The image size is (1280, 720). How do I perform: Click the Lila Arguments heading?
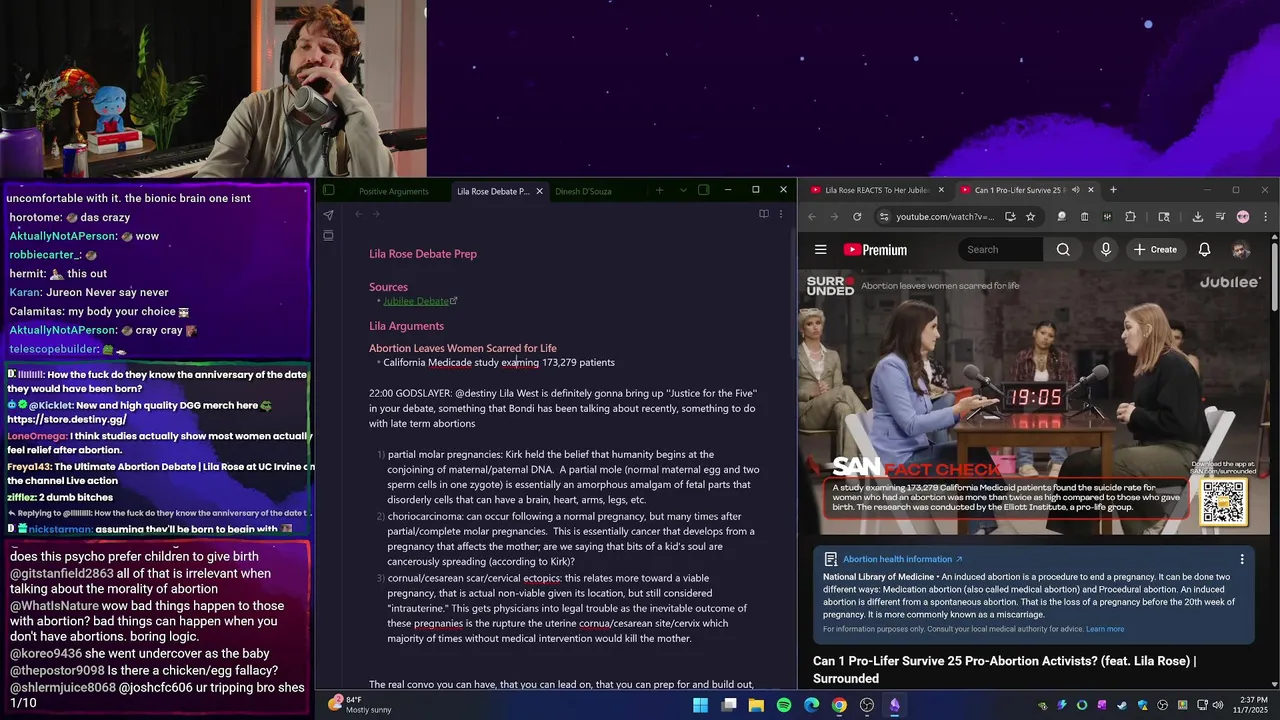(x=406, y=326)
